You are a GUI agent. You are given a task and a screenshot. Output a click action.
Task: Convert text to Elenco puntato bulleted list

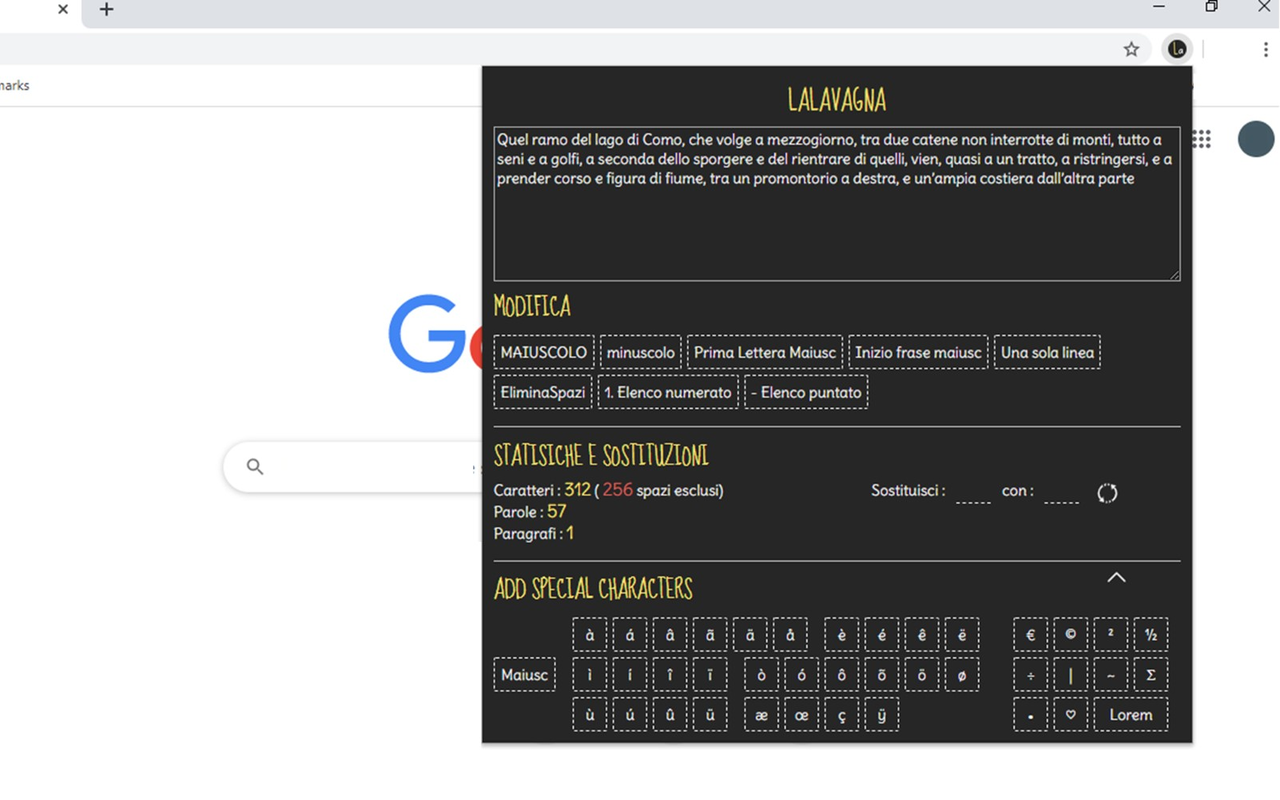[806, 392]
